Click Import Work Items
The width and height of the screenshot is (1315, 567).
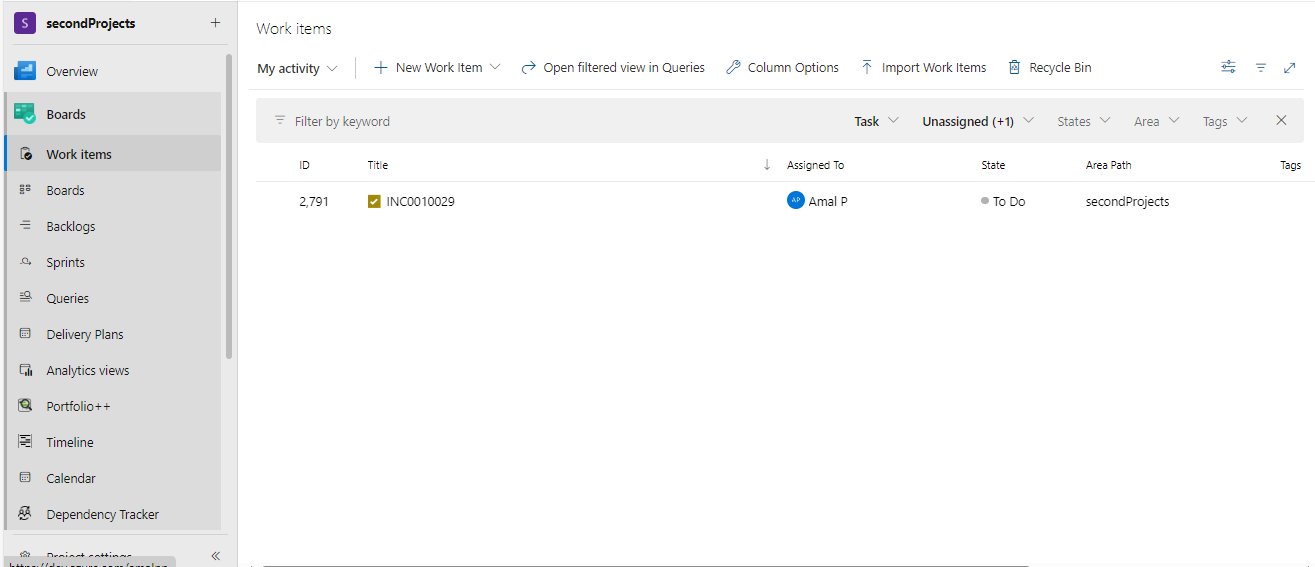pyautogui.click(x=923, y=68)
